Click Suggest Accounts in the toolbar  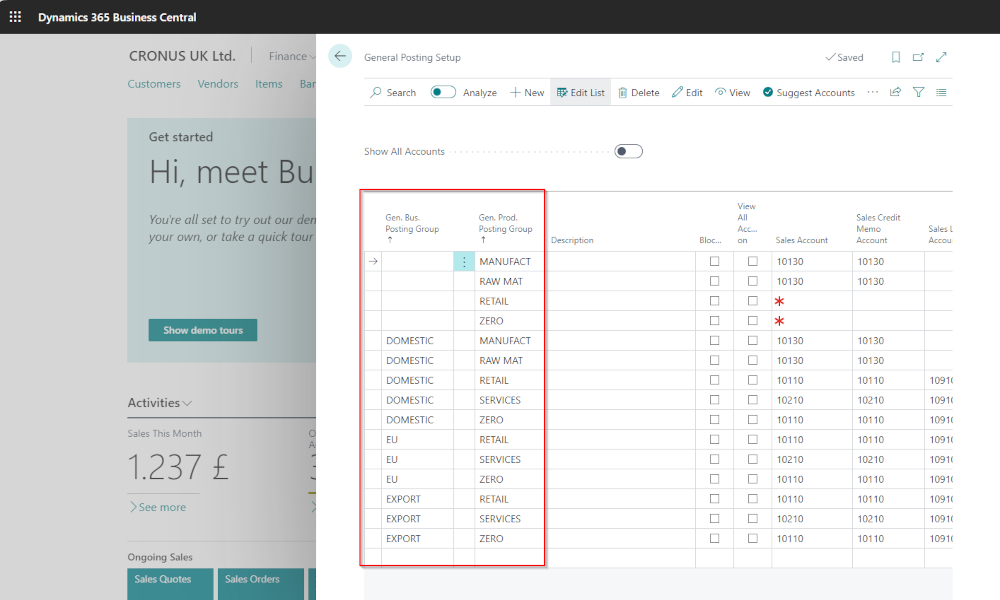tap(808, 92)
